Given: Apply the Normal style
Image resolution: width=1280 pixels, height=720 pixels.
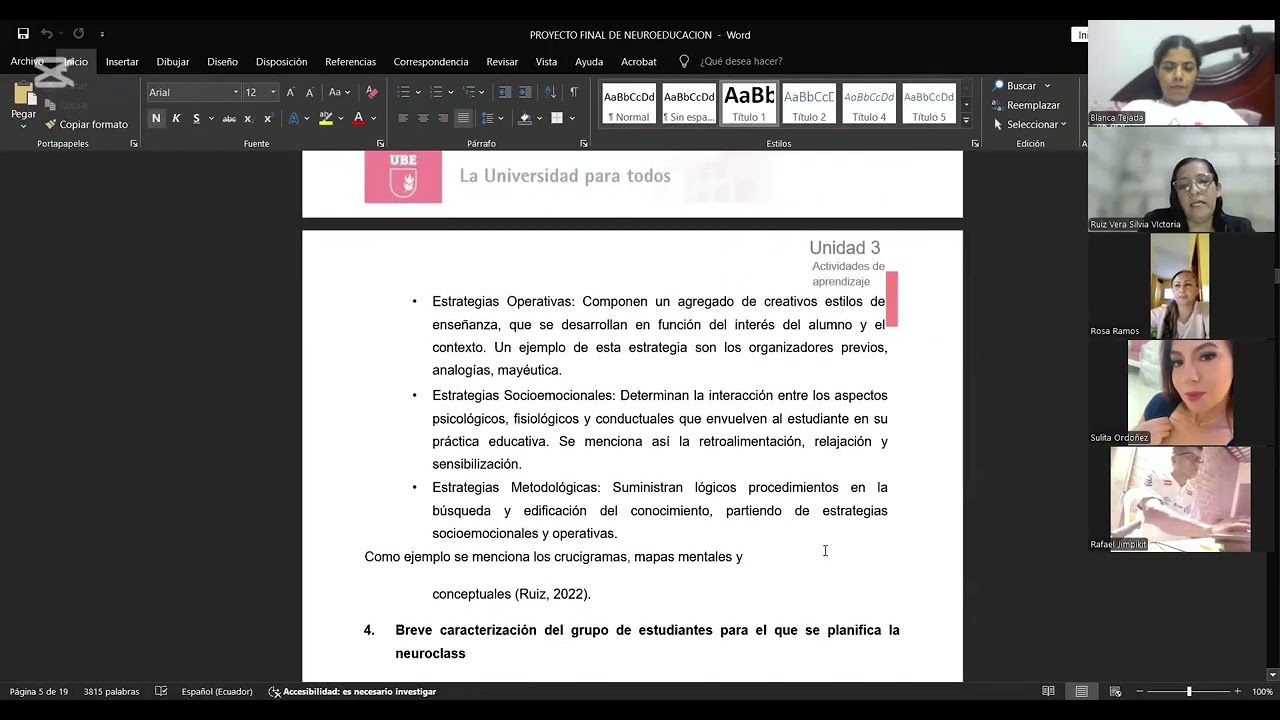Looking at the screenshot, I should (x=629, y=104).
